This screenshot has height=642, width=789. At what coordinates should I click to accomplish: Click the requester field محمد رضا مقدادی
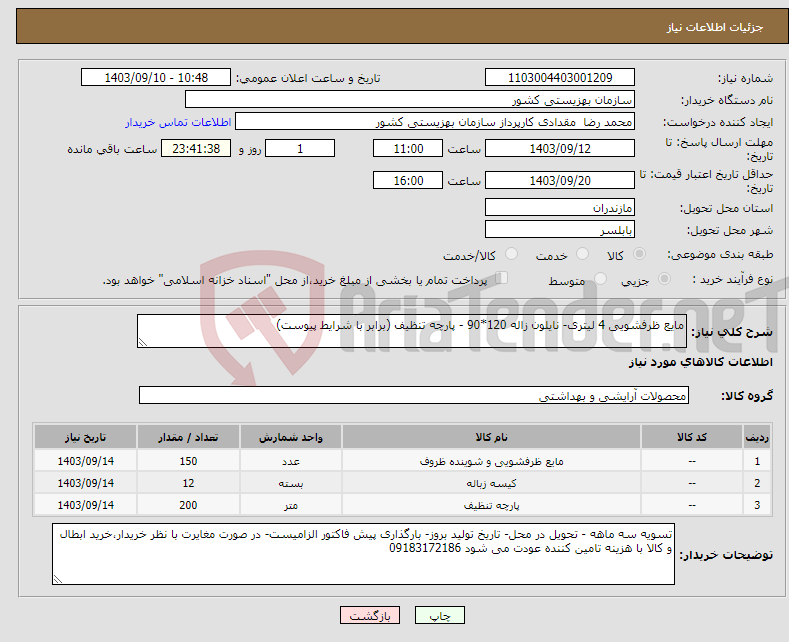pos(435,122)
